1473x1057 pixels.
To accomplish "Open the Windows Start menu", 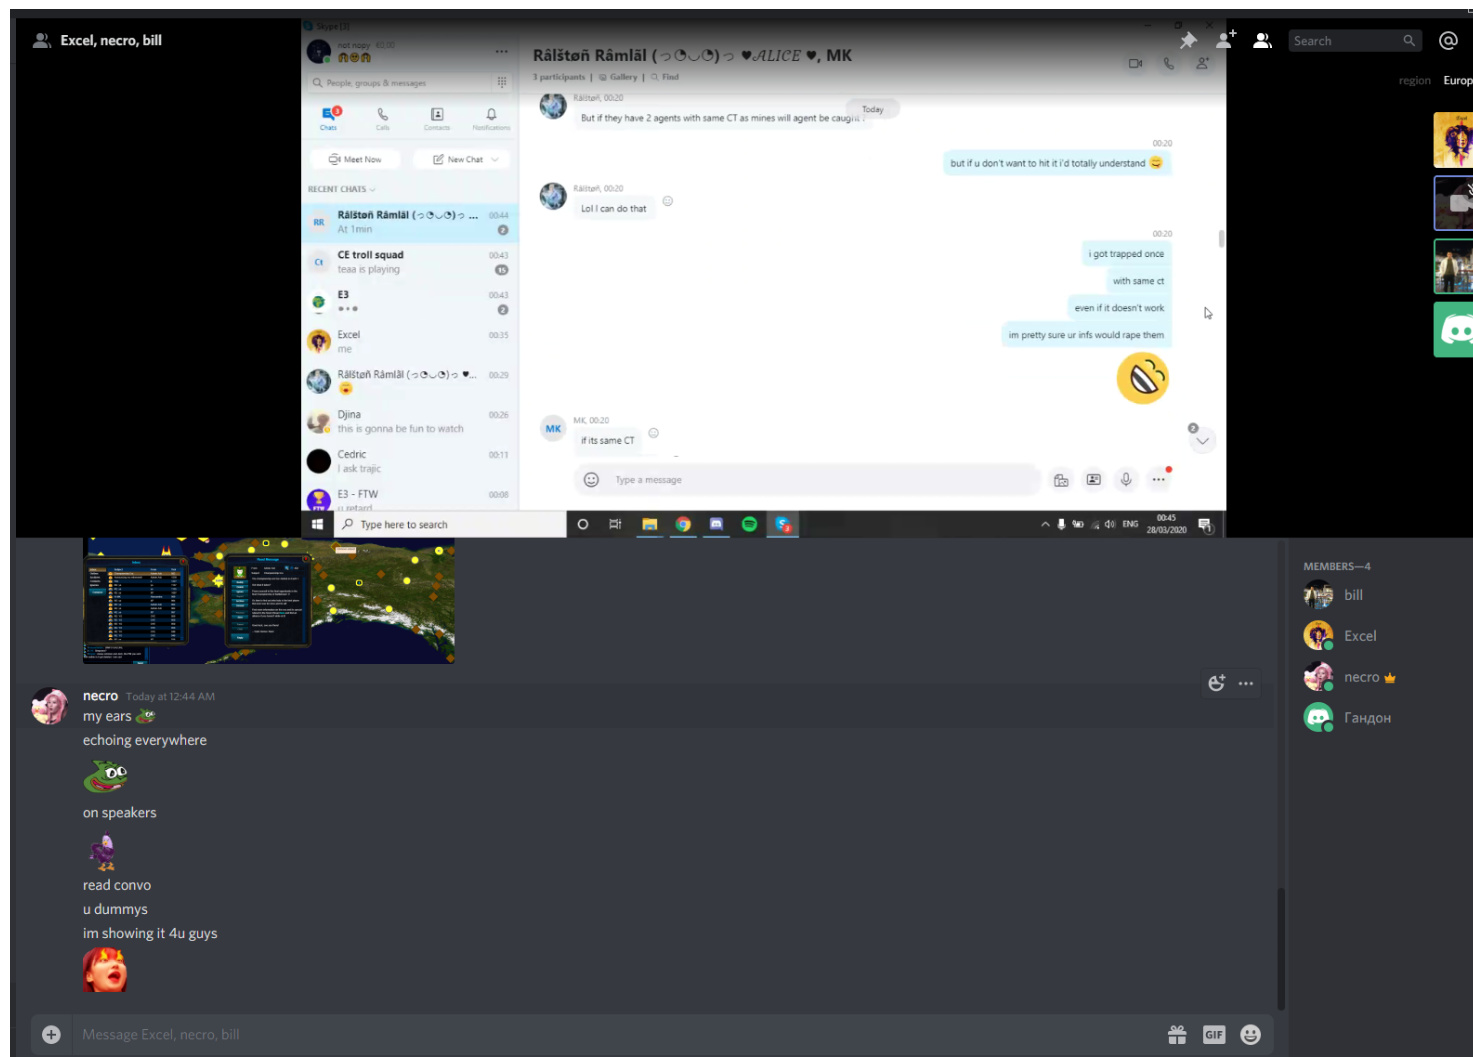I will pyautogui.click(x=317, y=524).
